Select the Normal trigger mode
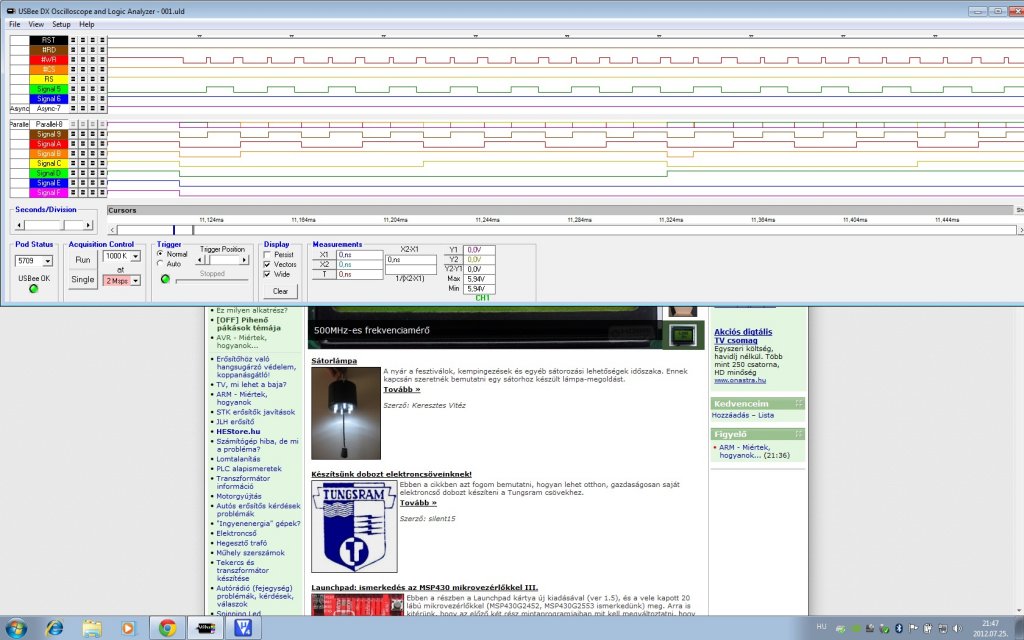Screen dimensions: 1024x640 pyautogui.click(x=162, y=254)
